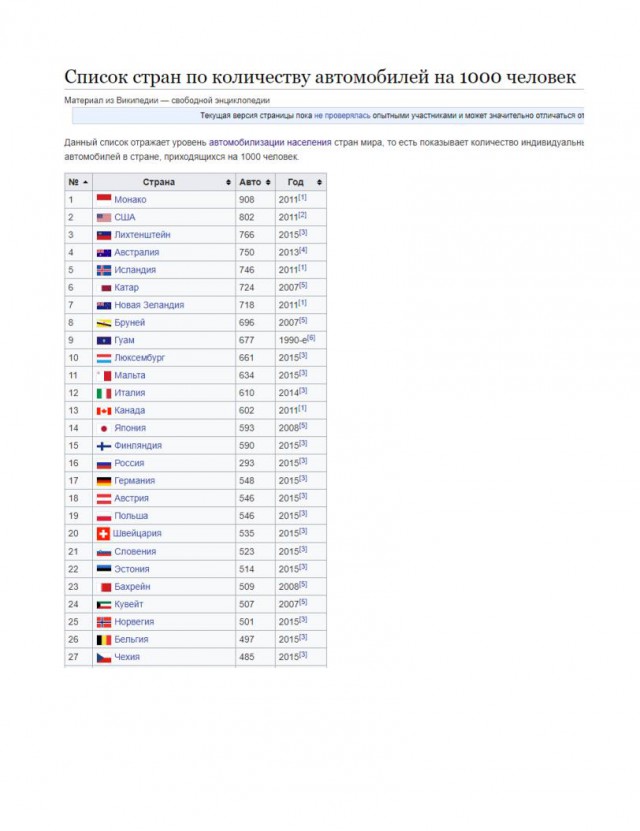Click the Belgium flag icon
Screen dimensions: 640x831
click(x=104, y=640)
